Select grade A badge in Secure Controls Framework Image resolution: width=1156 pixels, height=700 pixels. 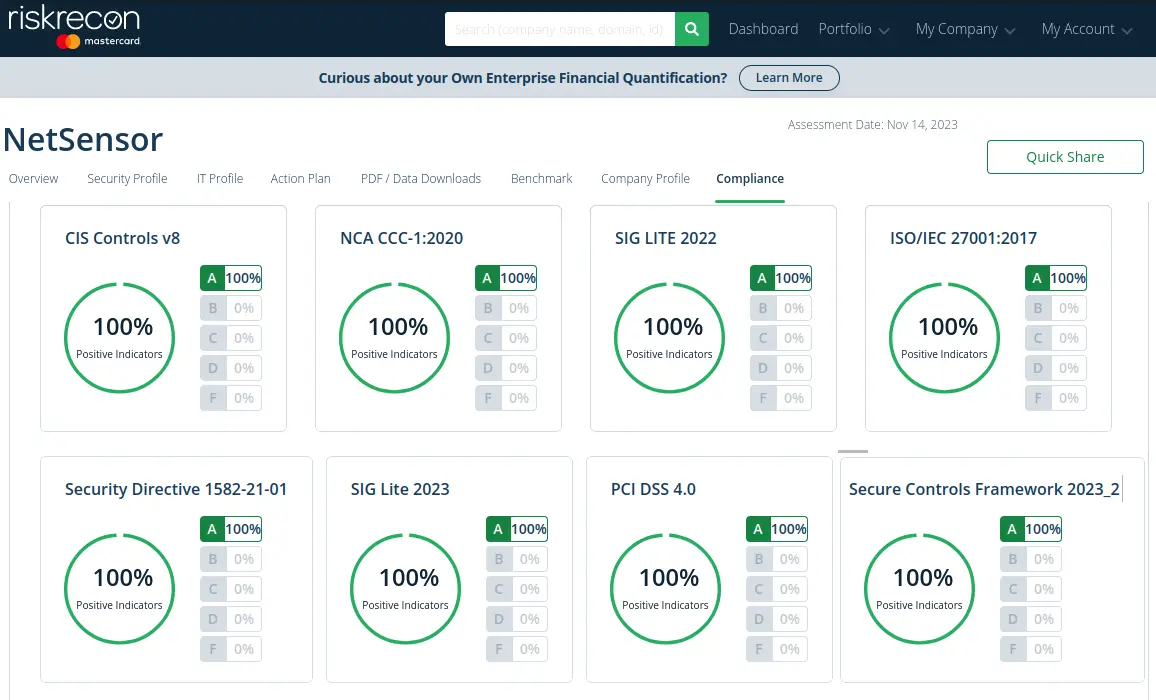tap(1031, 529)
